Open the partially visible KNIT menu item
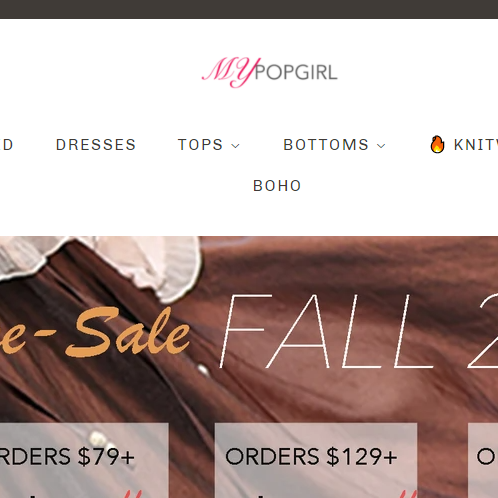Viewport: 498px width, 498px height. click(476, 145)
